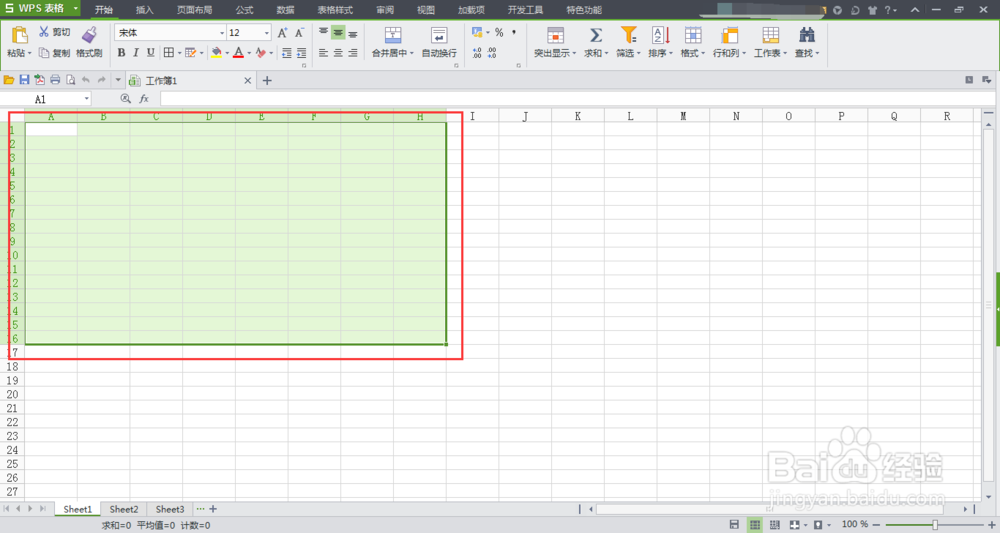Add a new sheet with the plus button

point(213,509)
